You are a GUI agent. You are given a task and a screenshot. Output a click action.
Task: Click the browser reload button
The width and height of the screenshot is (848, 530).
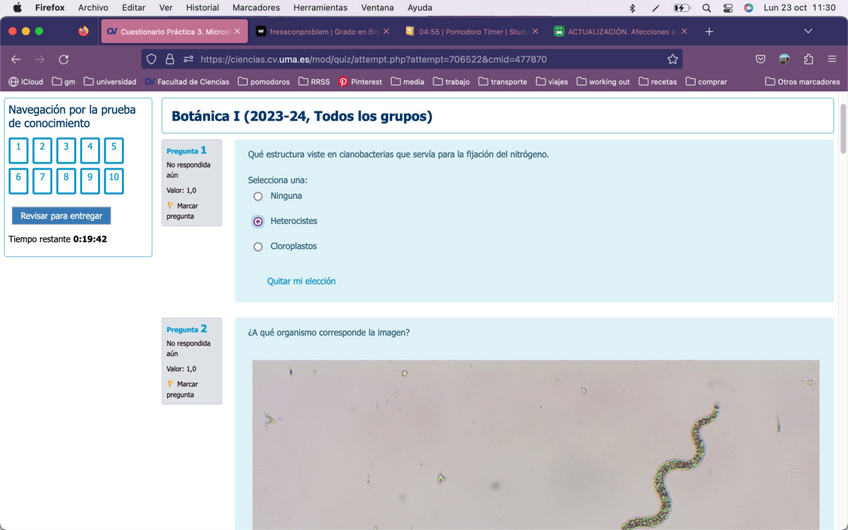64,59
